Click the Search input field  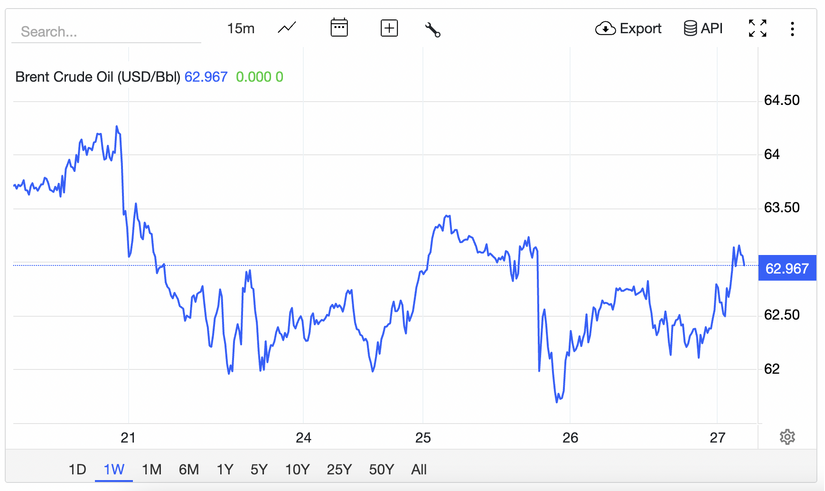coord(105,31)
